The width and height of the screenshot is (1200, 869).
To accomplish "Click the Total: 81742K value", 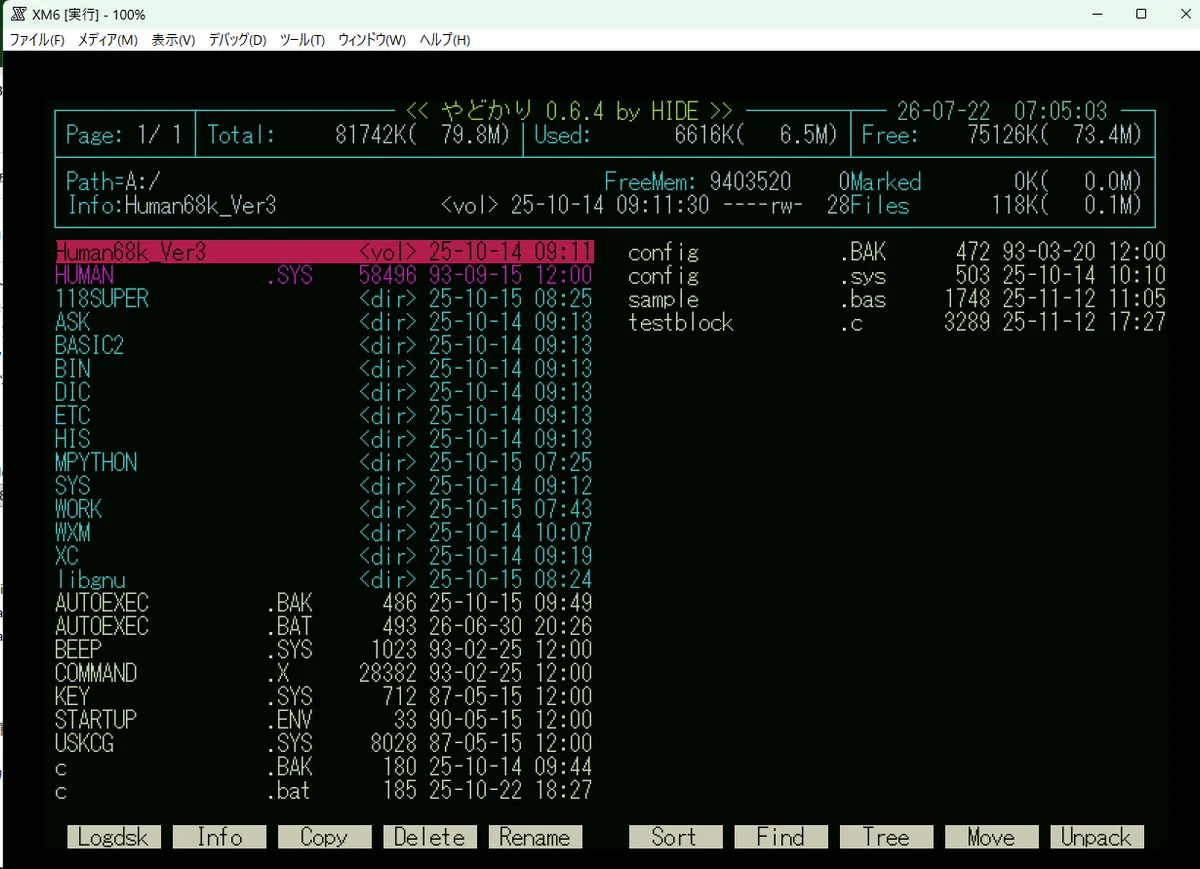I will (x=359, y=135).
